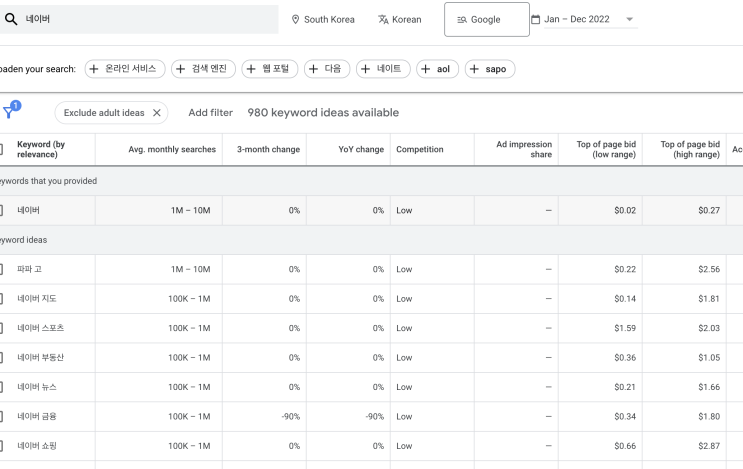Click the plus icon on sapo chip
Image resolution: width=743 pixels, height=469 pixels.
474,69
